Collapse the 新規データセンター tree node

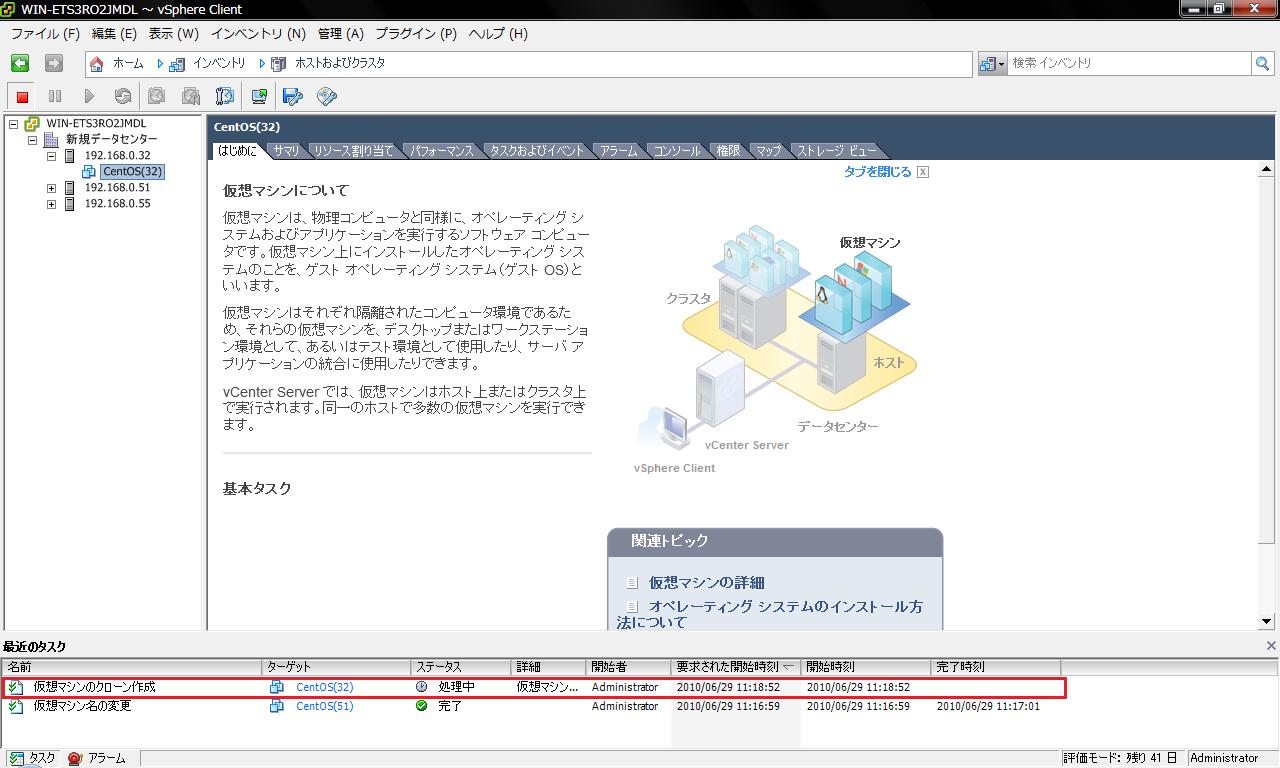(33, 140)
